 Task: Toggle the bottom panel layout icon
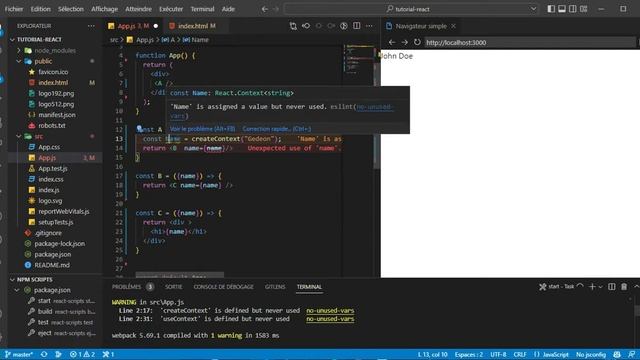(x=562, y=9)
